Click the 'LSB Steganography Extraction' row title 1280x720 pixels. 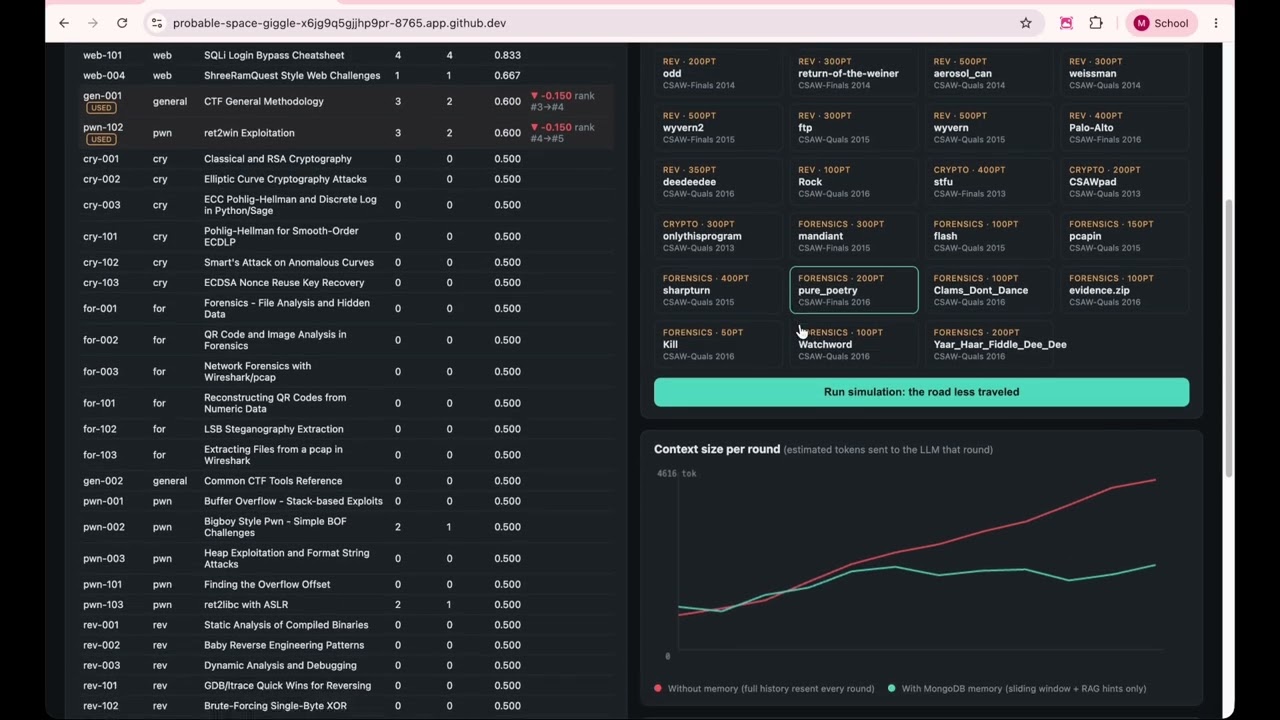pos(274,429)
